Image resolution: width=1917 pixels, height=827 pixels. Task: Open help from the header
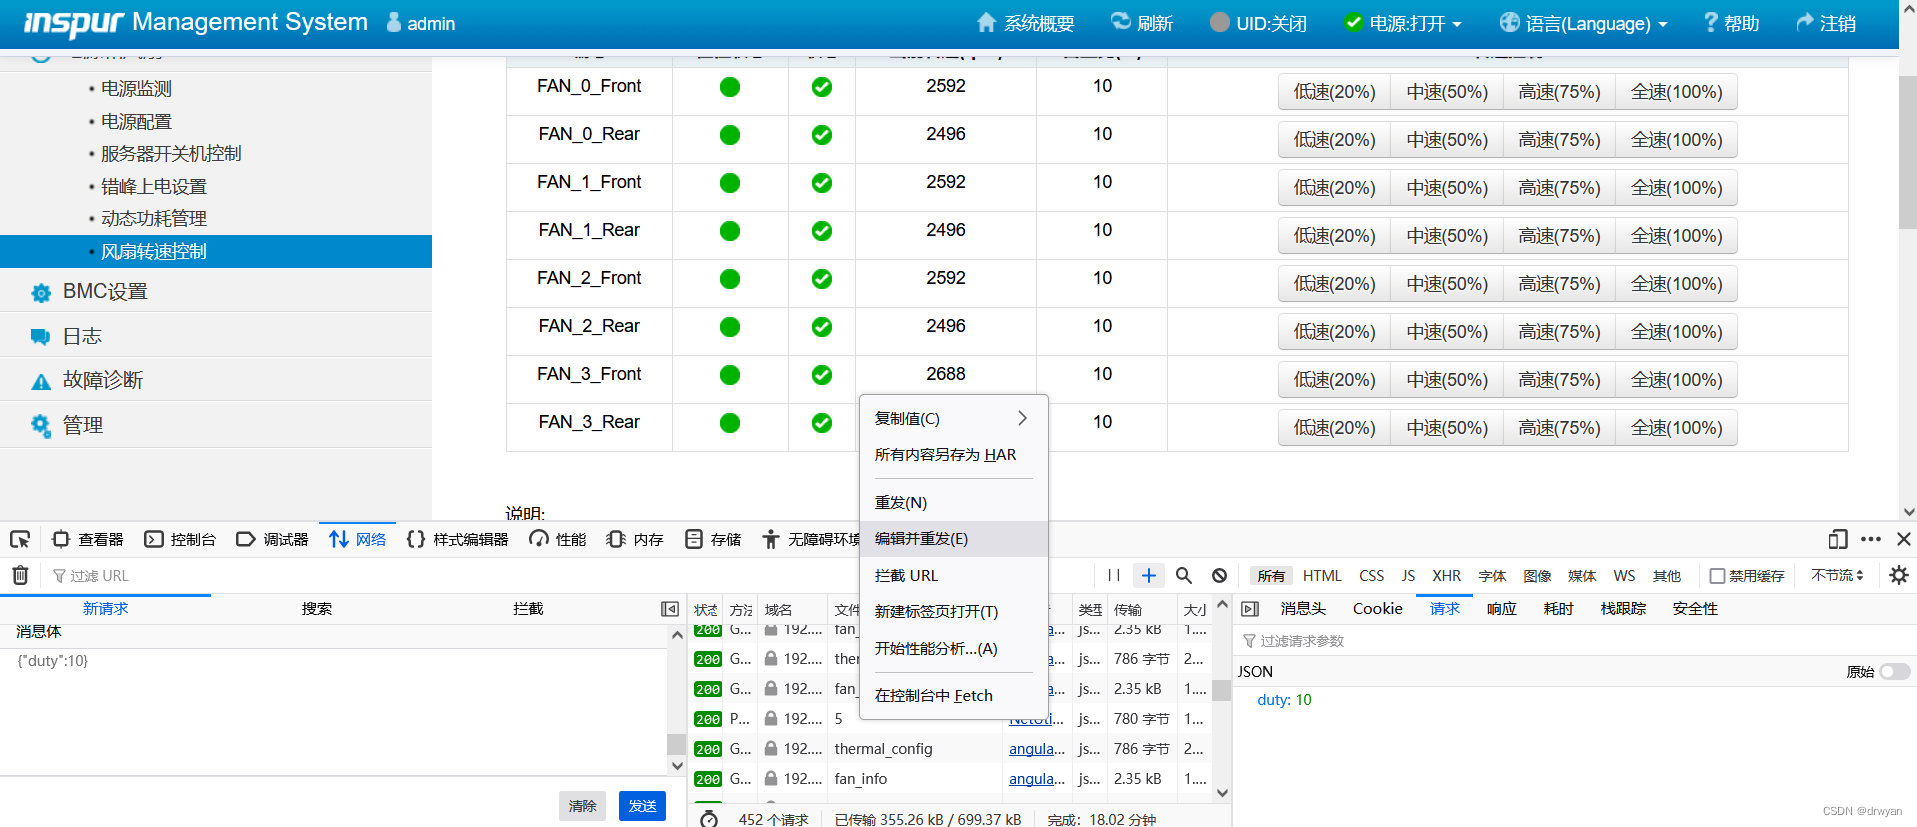[x=1731, y=23]
